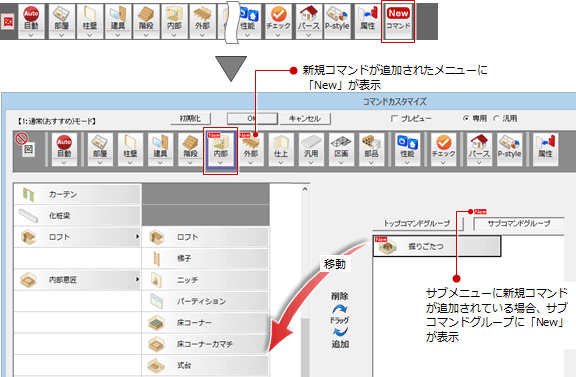This screenshot has width=576, height=377.
Task: Select the 汎用 radio button
Action: pyautogui.click(x=496, y=118)
